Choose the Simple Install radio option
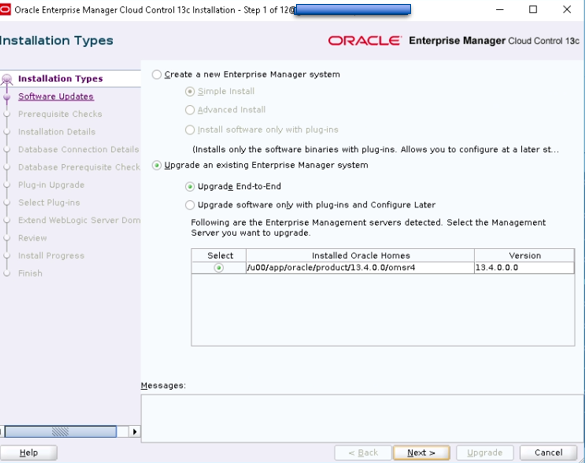 [x=190, y=91]
